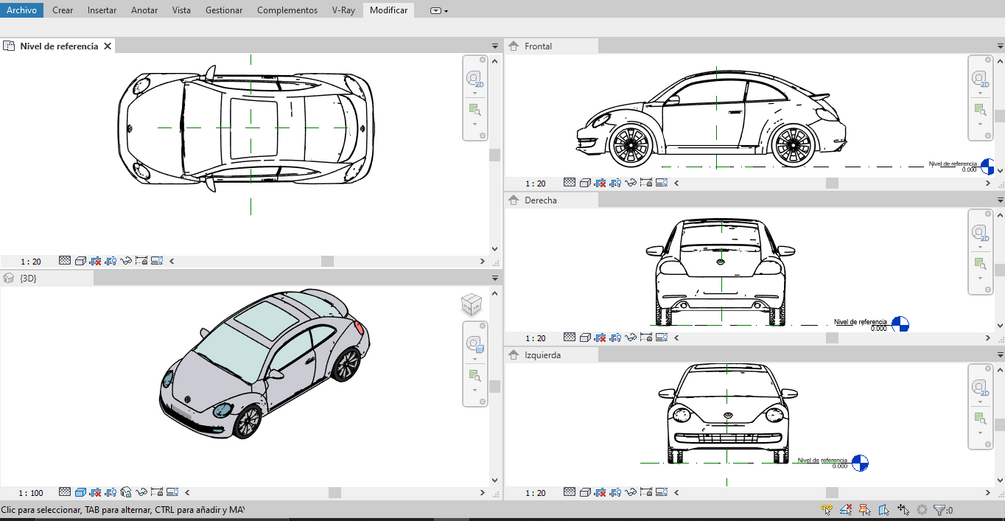Click horizontal scrollbar thumb in Frontal view
This screenshot has height=521, width=1005.
(x=832, y=183)
